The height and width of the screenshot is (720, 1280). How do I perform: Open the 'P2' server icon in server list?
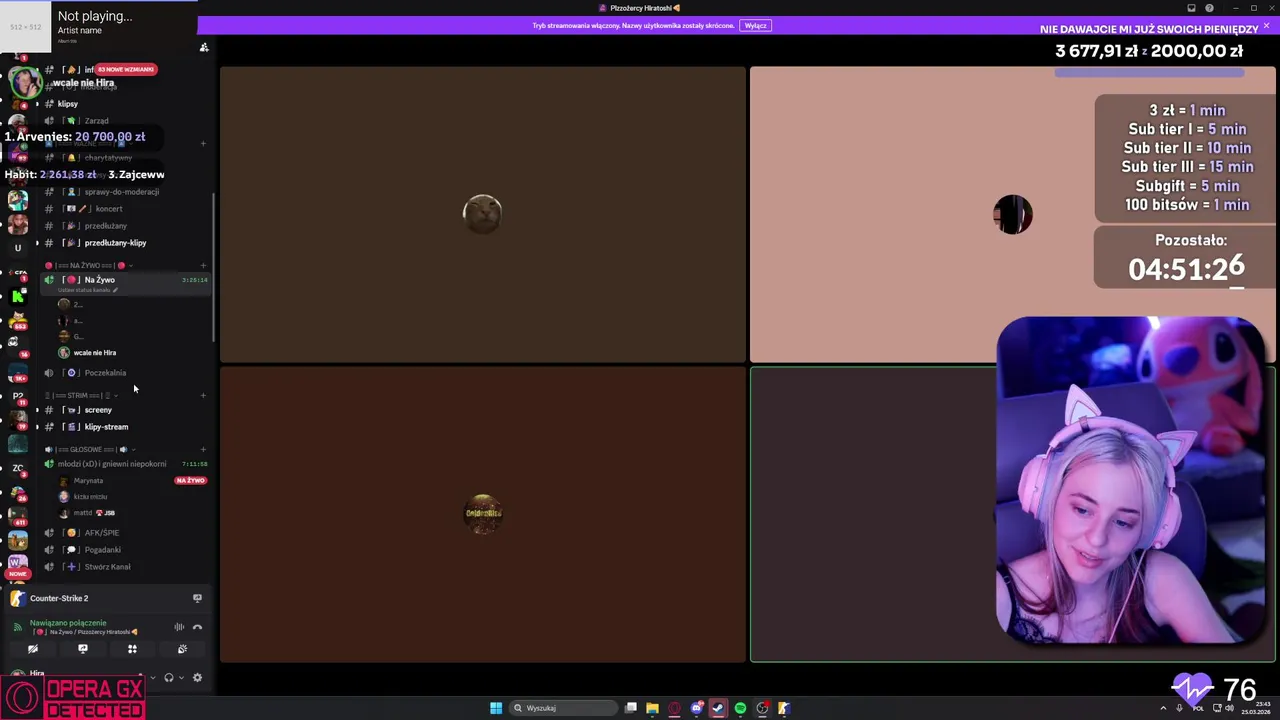(18, 396)
